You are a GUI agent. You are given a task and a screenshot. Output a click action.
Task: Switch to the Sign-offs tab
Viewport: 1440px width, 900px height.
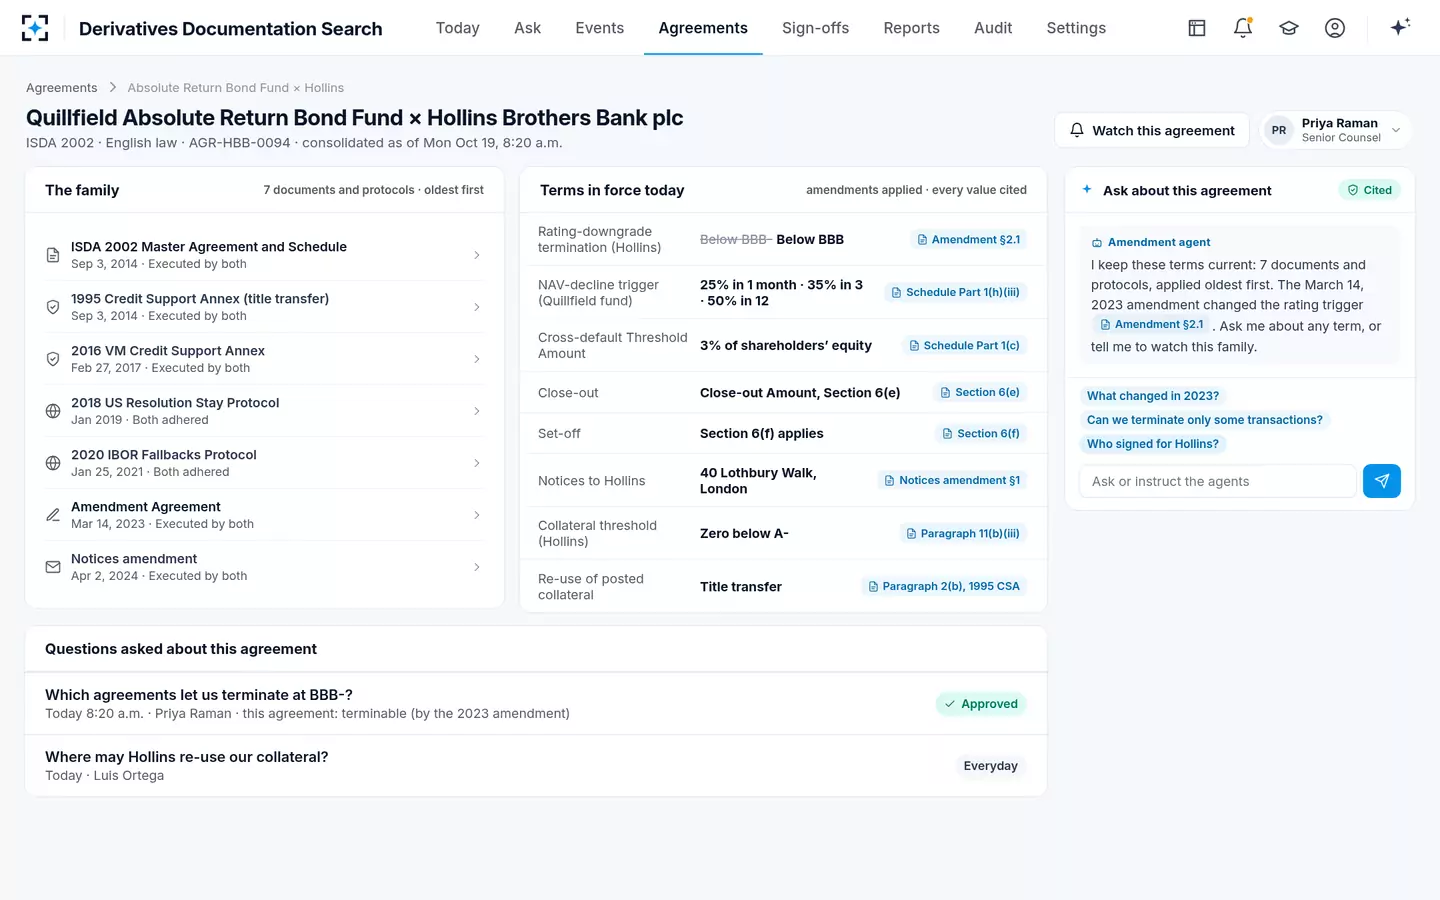click(x=815, y=28)
